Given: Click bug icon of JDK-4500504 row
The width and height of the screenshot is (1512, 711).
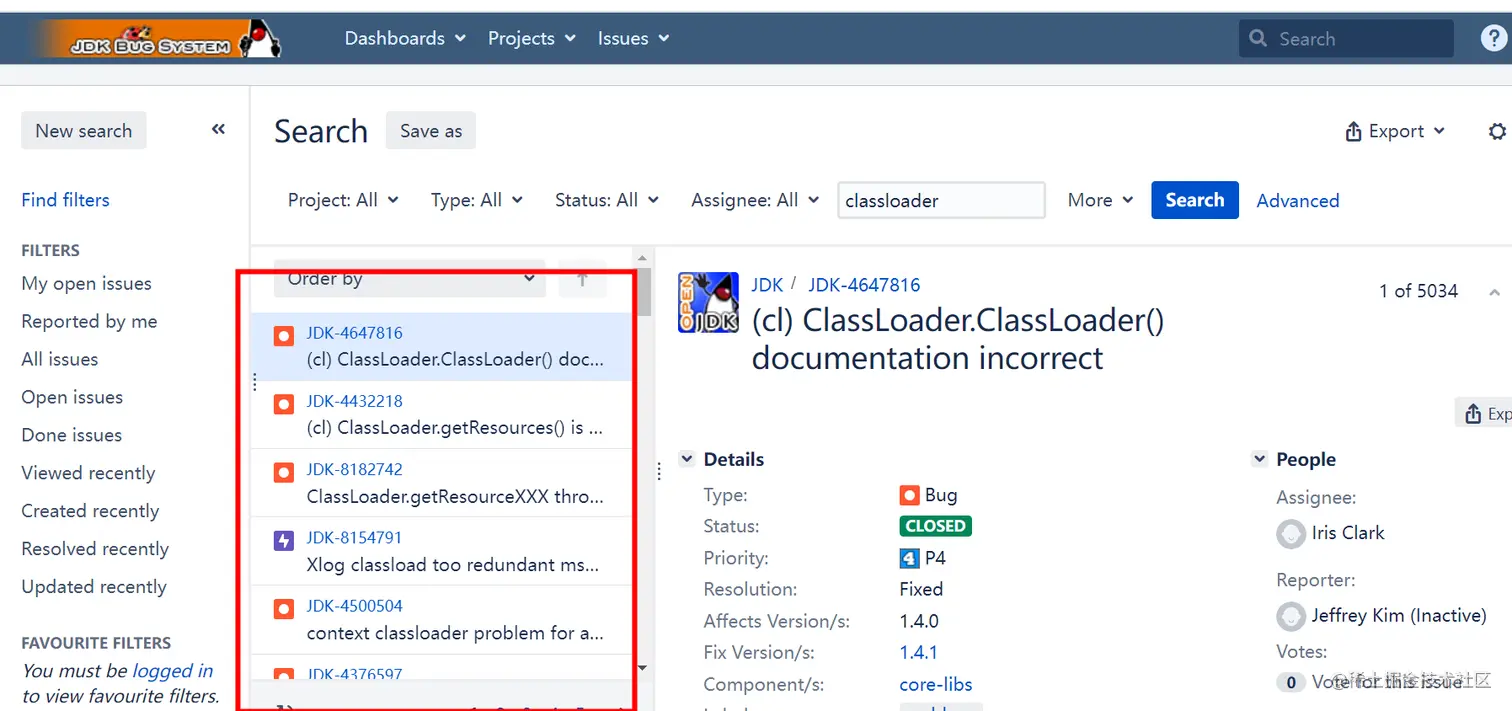Looking at the screenshot, I should (284, 609).
